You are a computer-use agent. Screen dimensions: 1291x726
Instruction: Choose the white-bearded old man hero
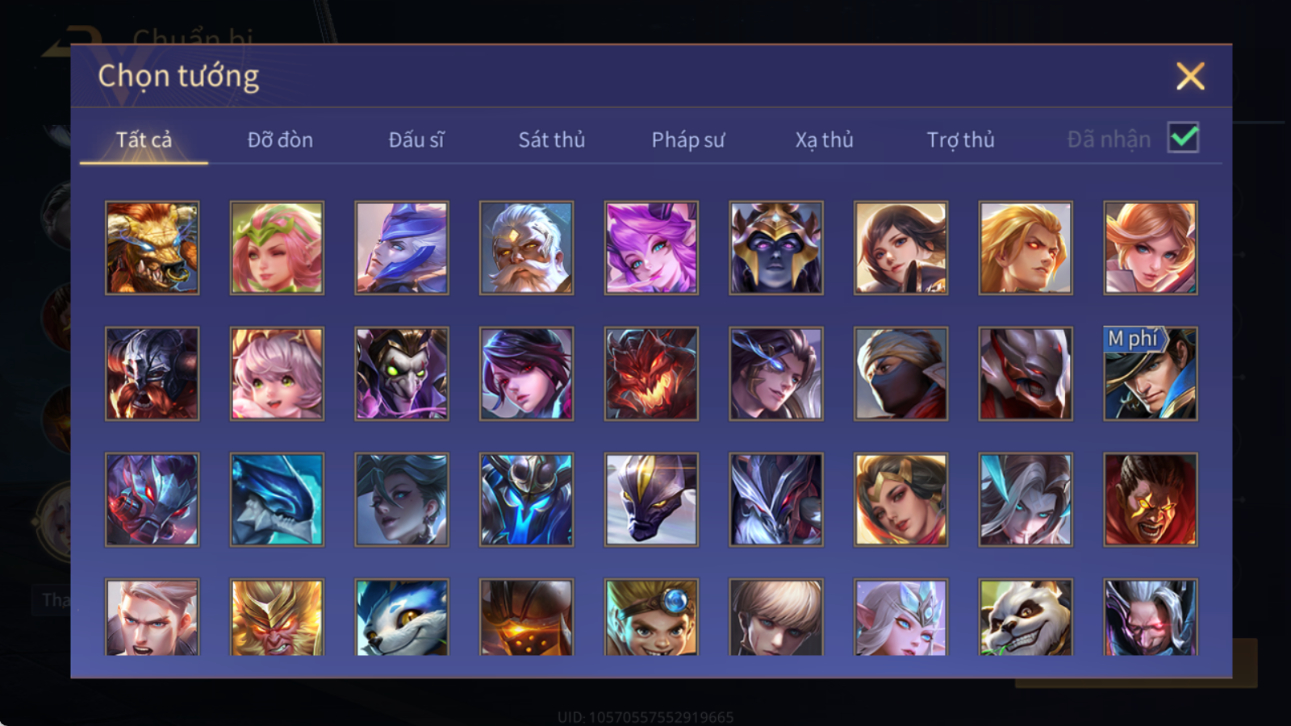coord(526,248)
